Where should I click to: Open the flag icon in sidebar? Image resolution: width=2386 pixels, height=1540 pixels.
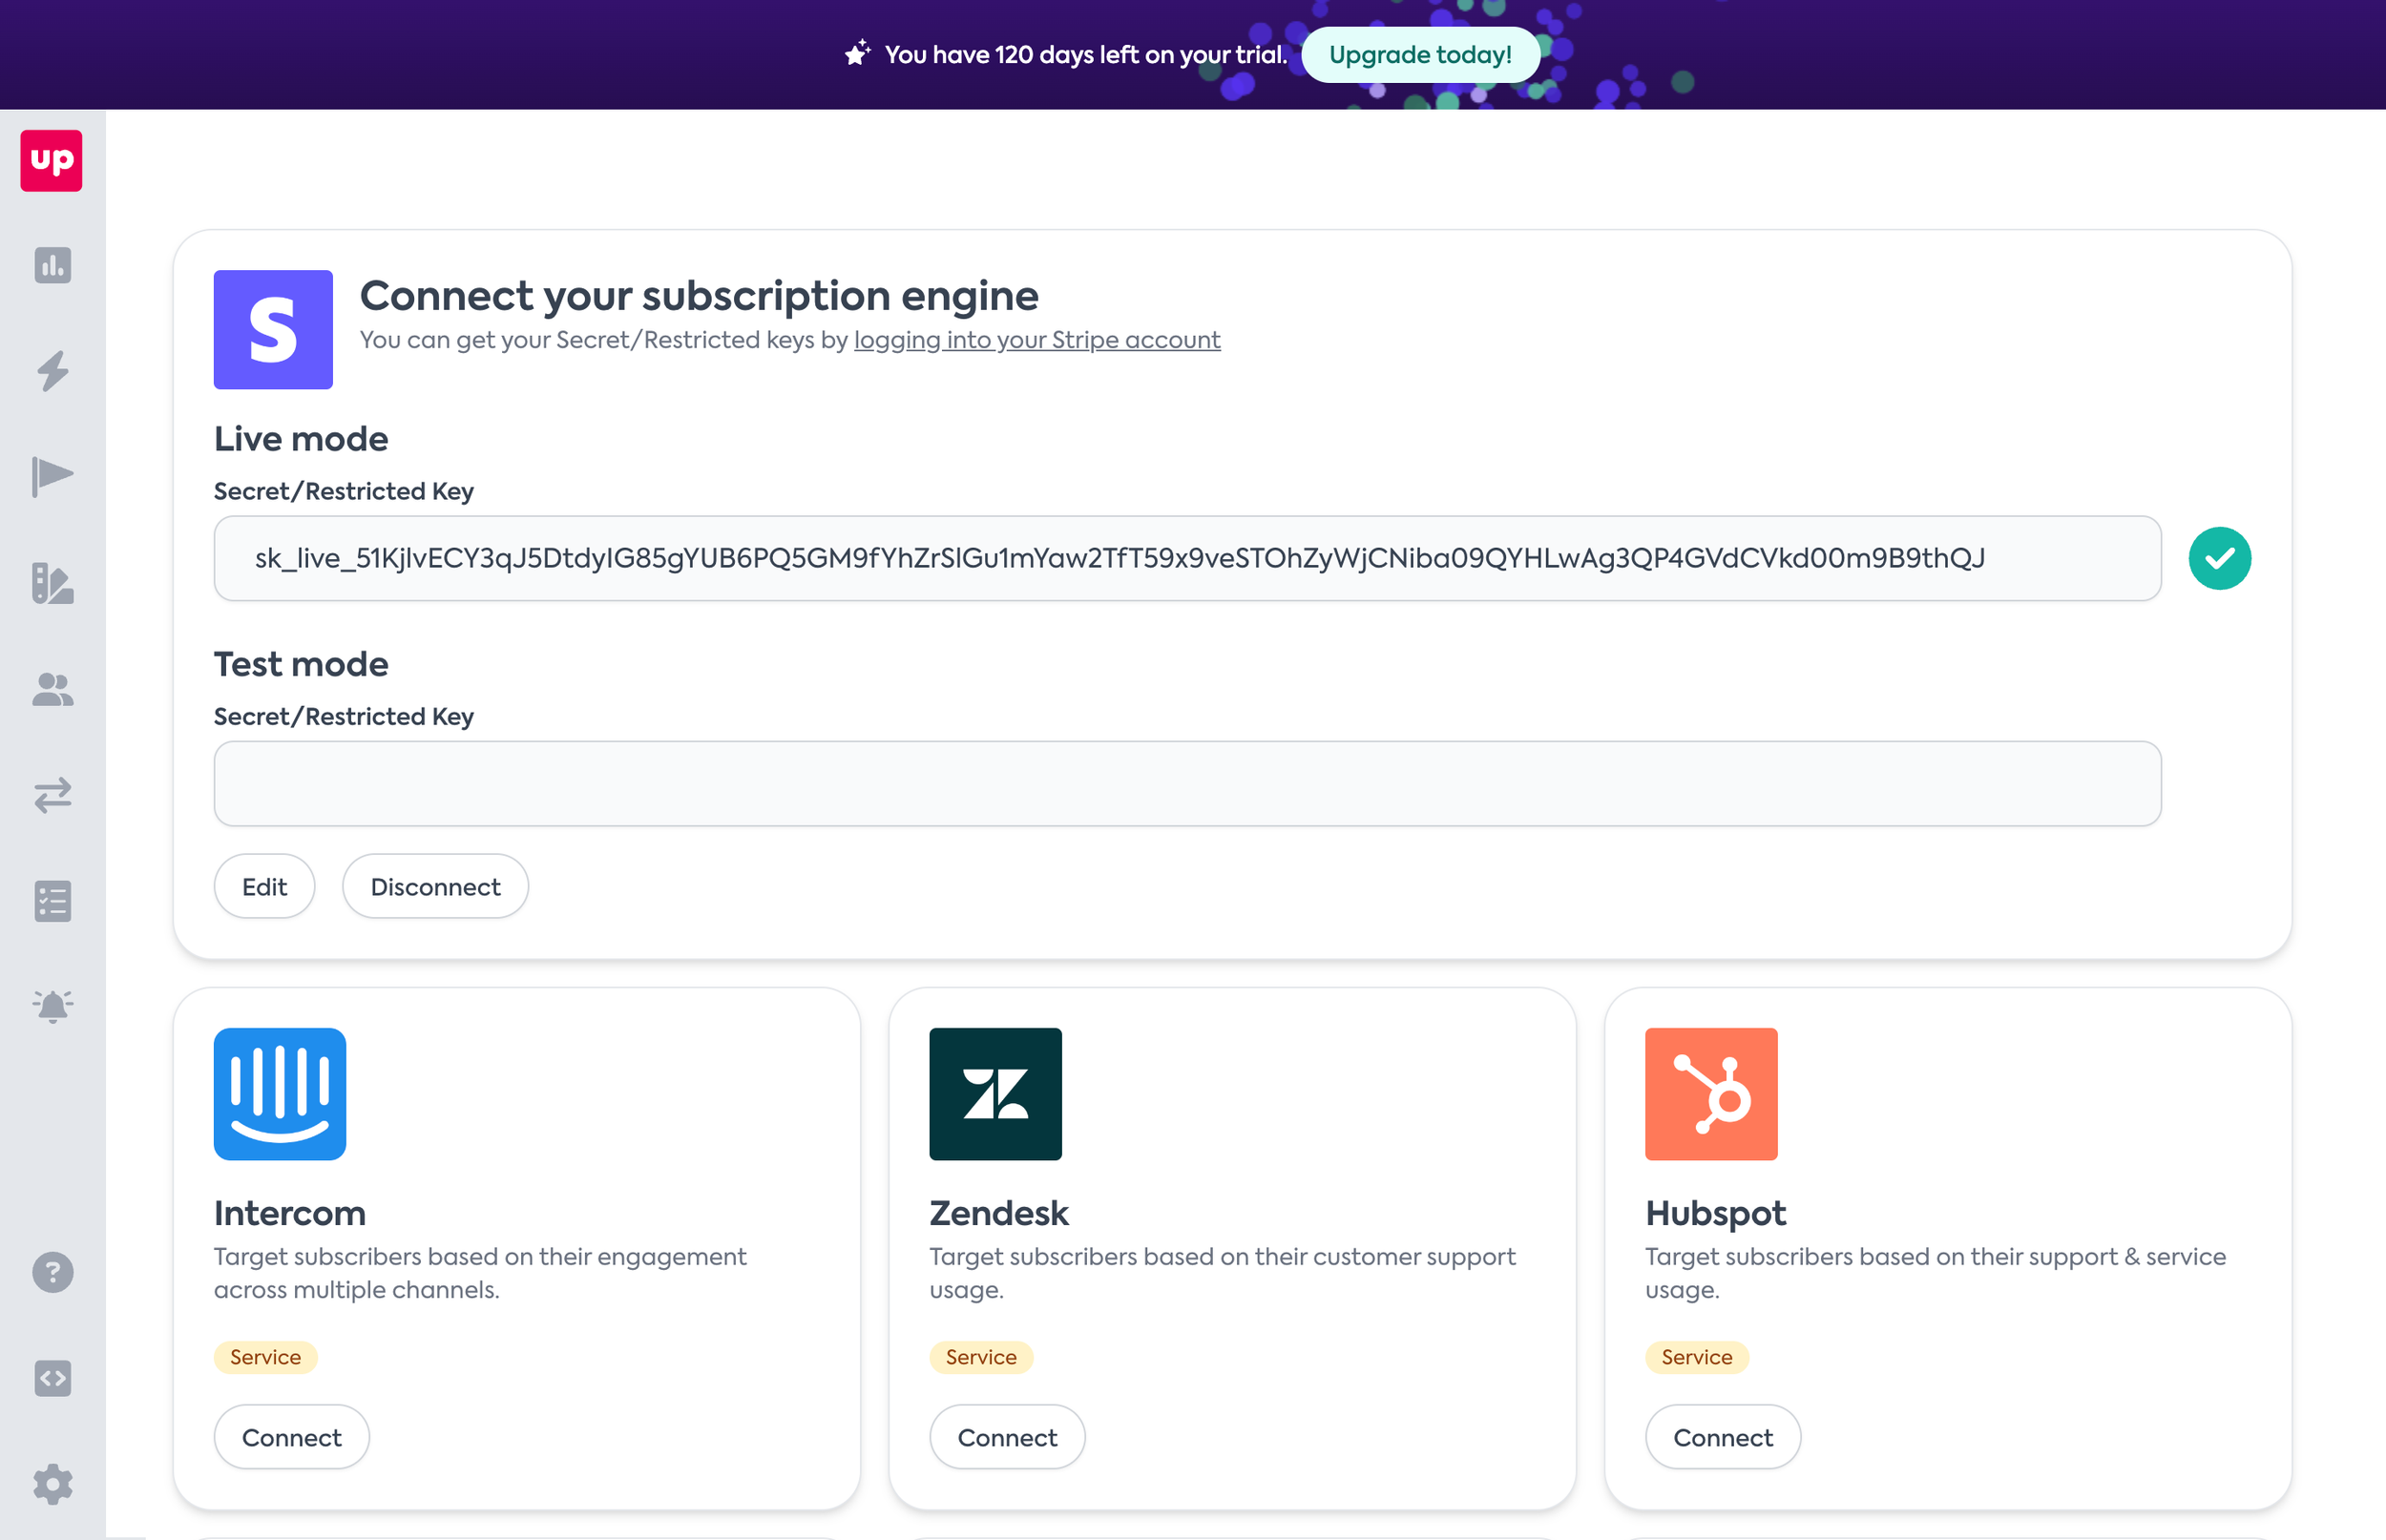[x=52, y=476]
